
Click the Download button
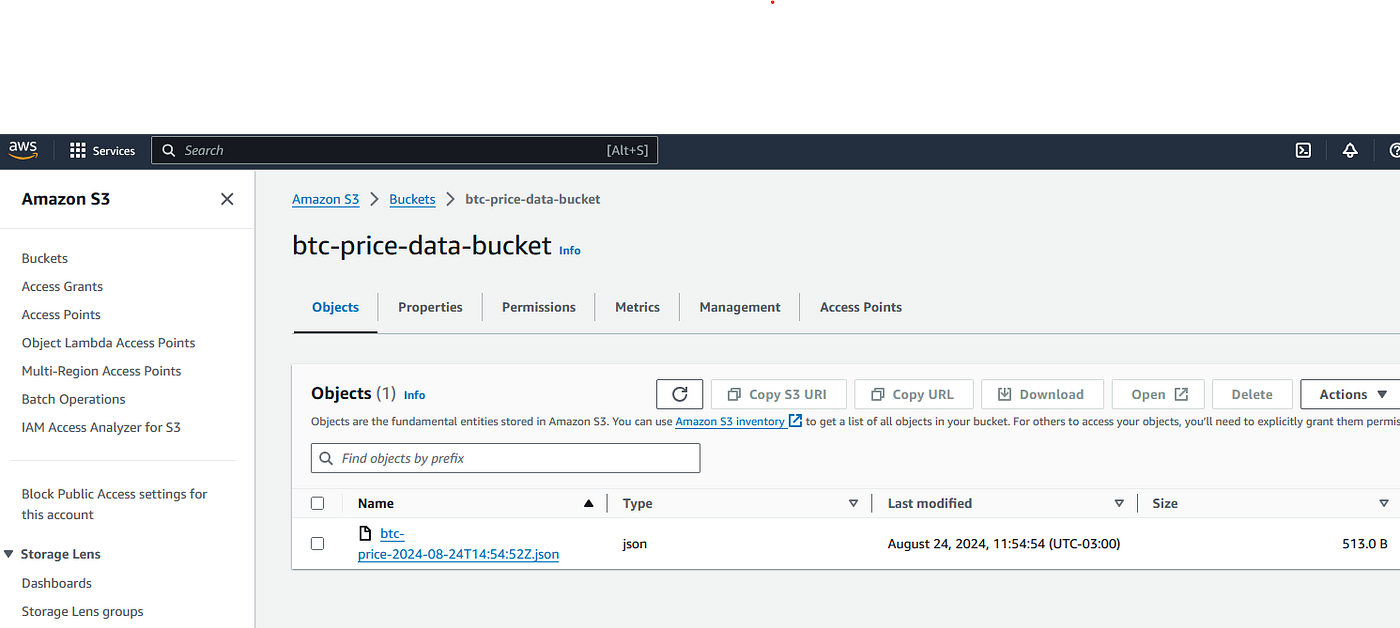[1042, 394]
